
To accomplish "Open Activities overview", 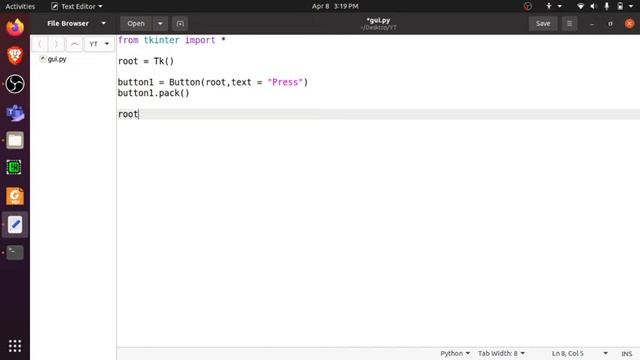I will tap(20, 6).
